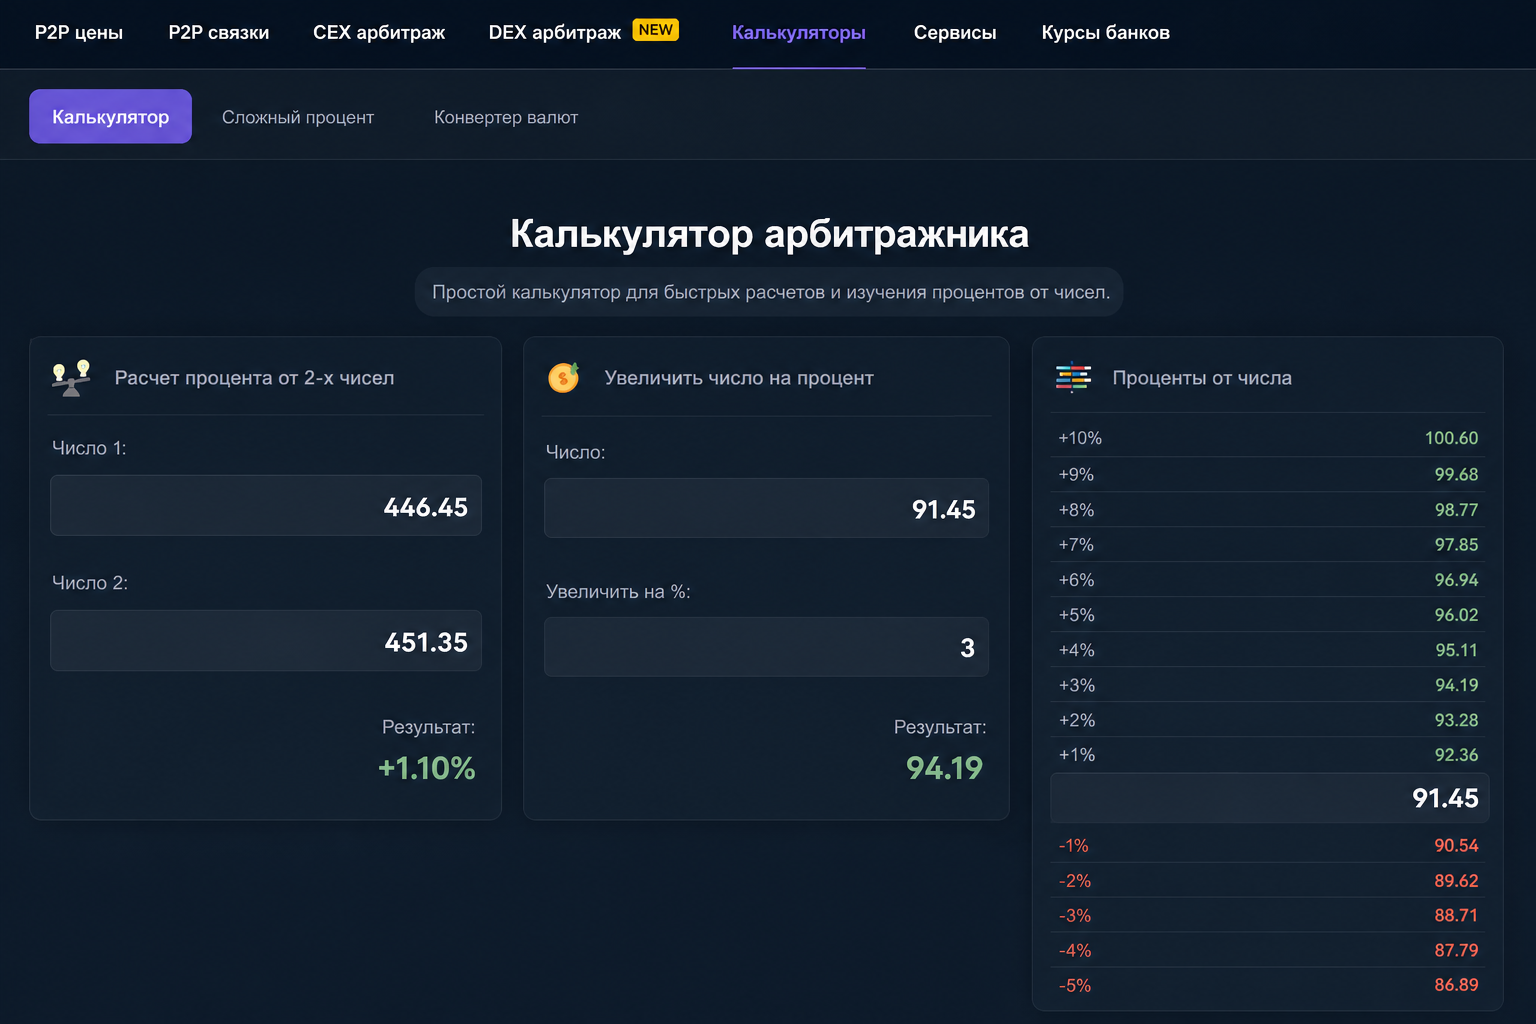Click the coin icon beside Увеличить число
The image size is (1536, 1024).
click(564, 377)
